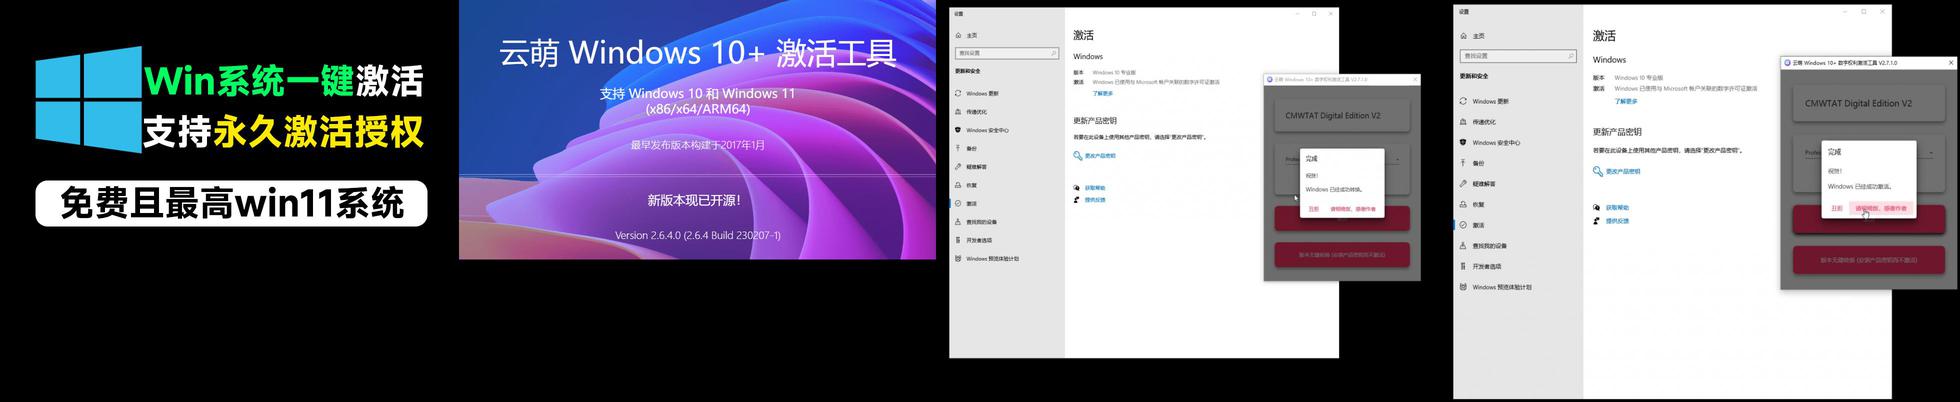The height and width of the screenshot is (402, 1960).
Task: Open Windows 更新 icon in right Settings window
Action: [1463, 101]
